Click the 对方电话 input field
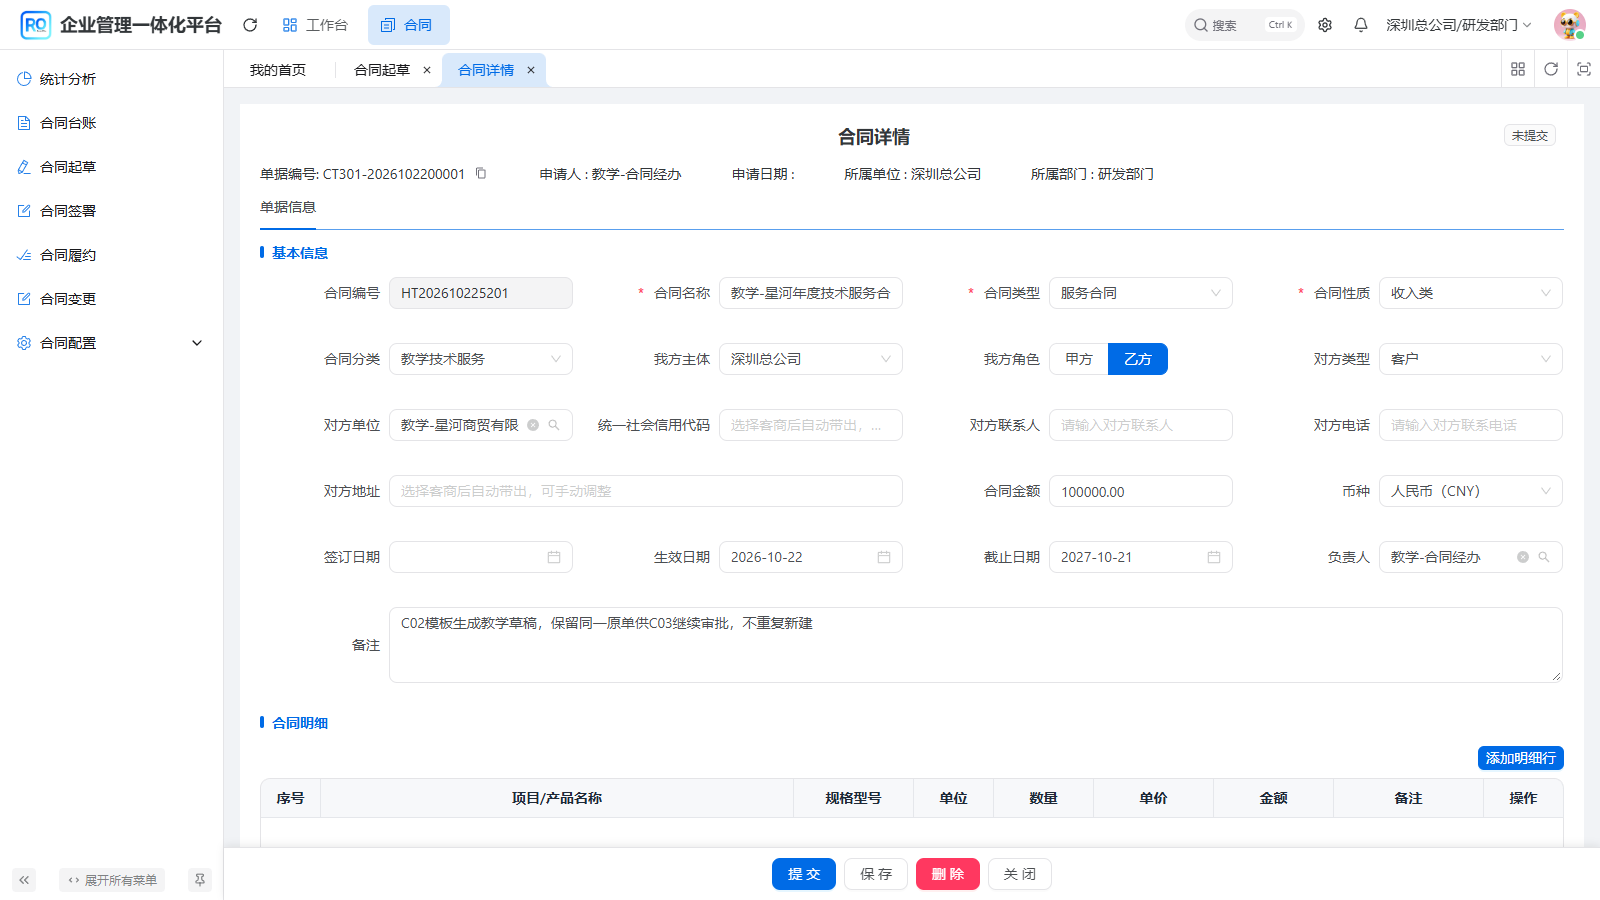Image resolution: width=1600 pixels, height=900 pixels. click(x=1471, y=425)
